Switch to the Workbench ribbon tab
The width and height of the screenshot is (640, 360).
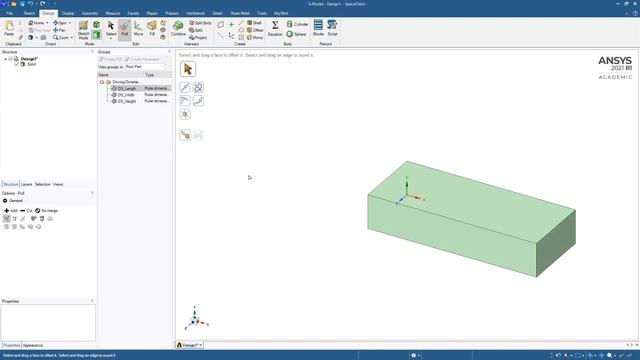195,13
